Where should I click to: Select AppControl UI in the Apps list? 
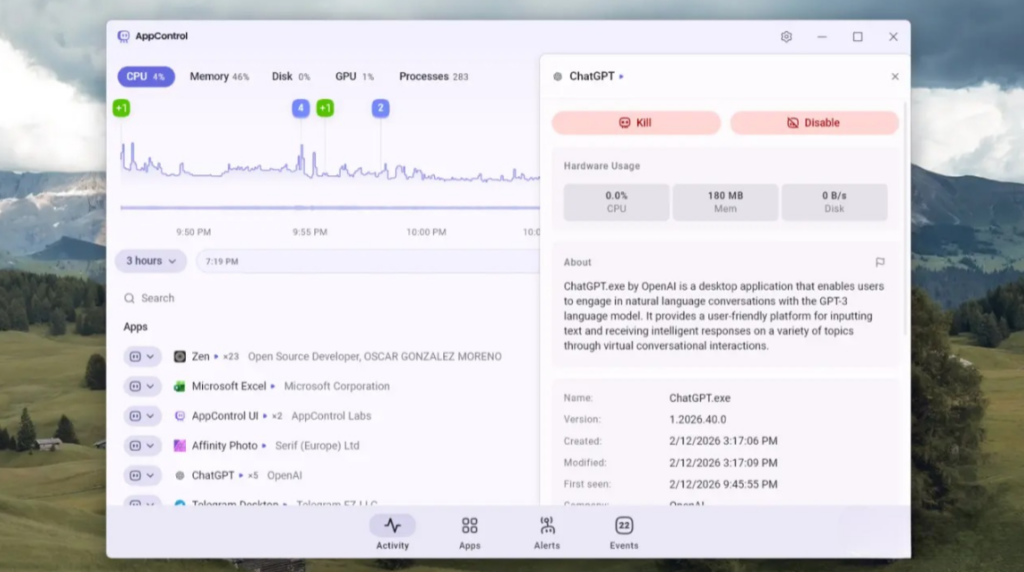pos(225,416)
